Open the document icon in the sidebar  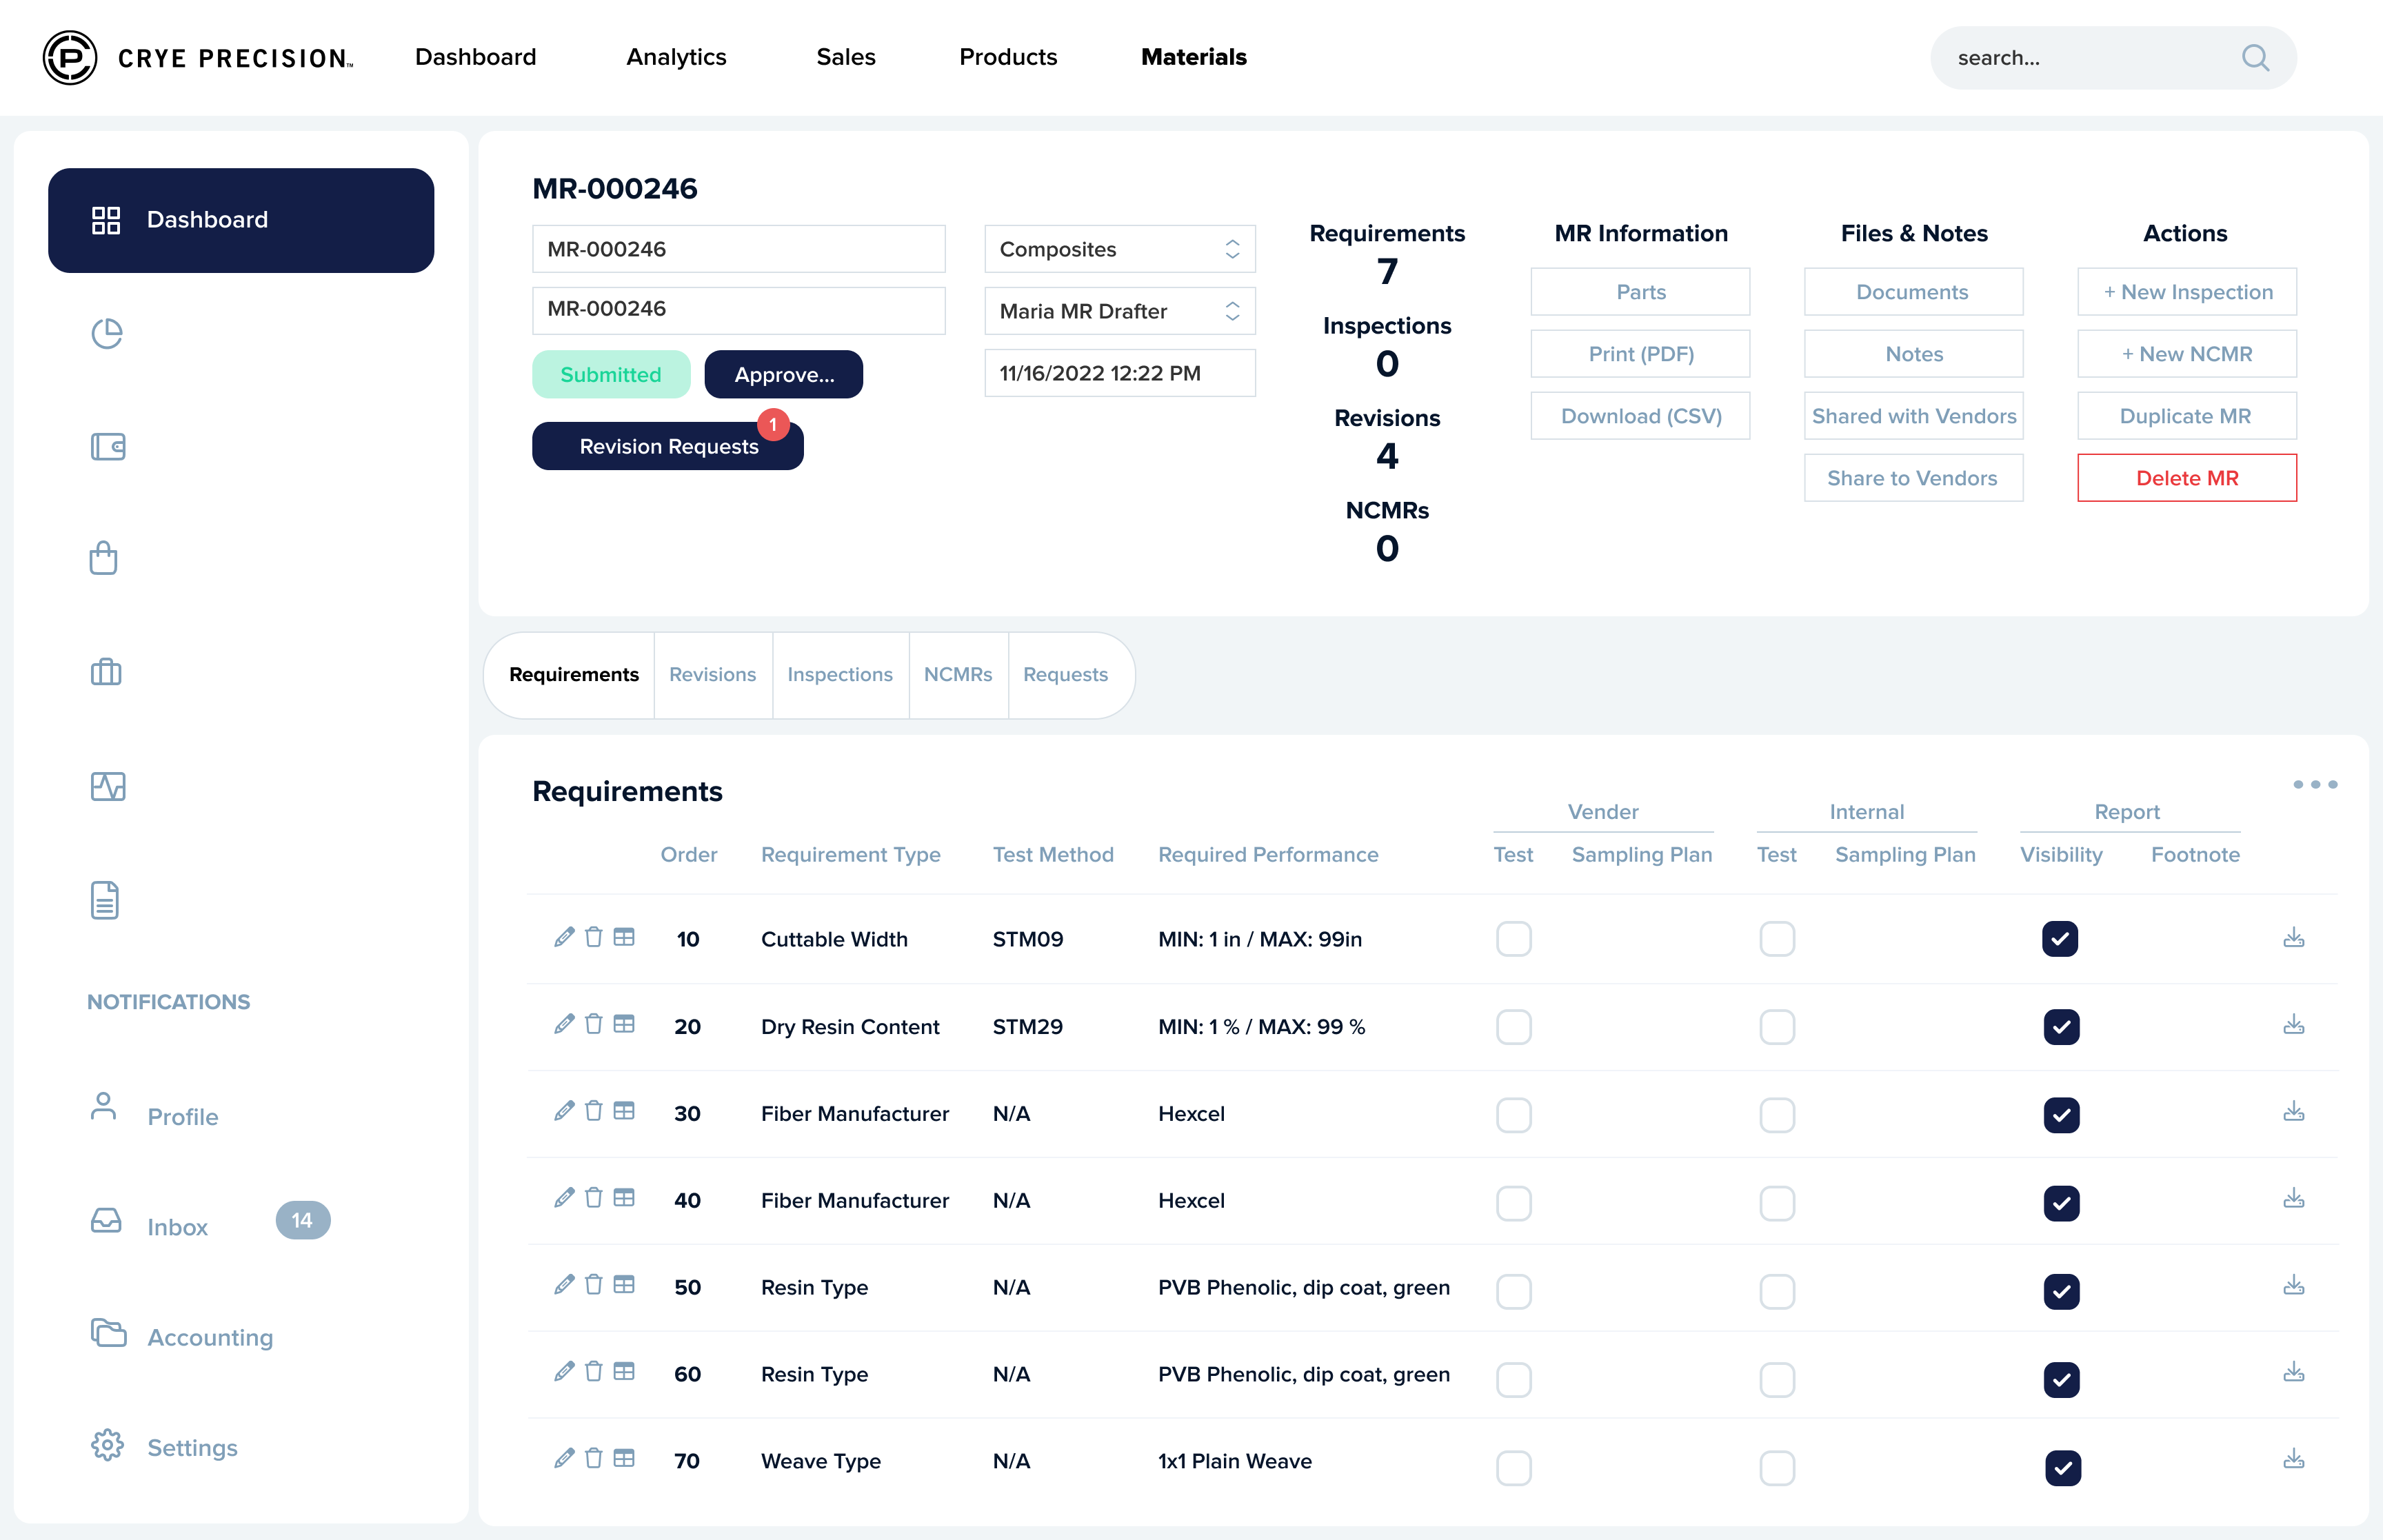104,900
